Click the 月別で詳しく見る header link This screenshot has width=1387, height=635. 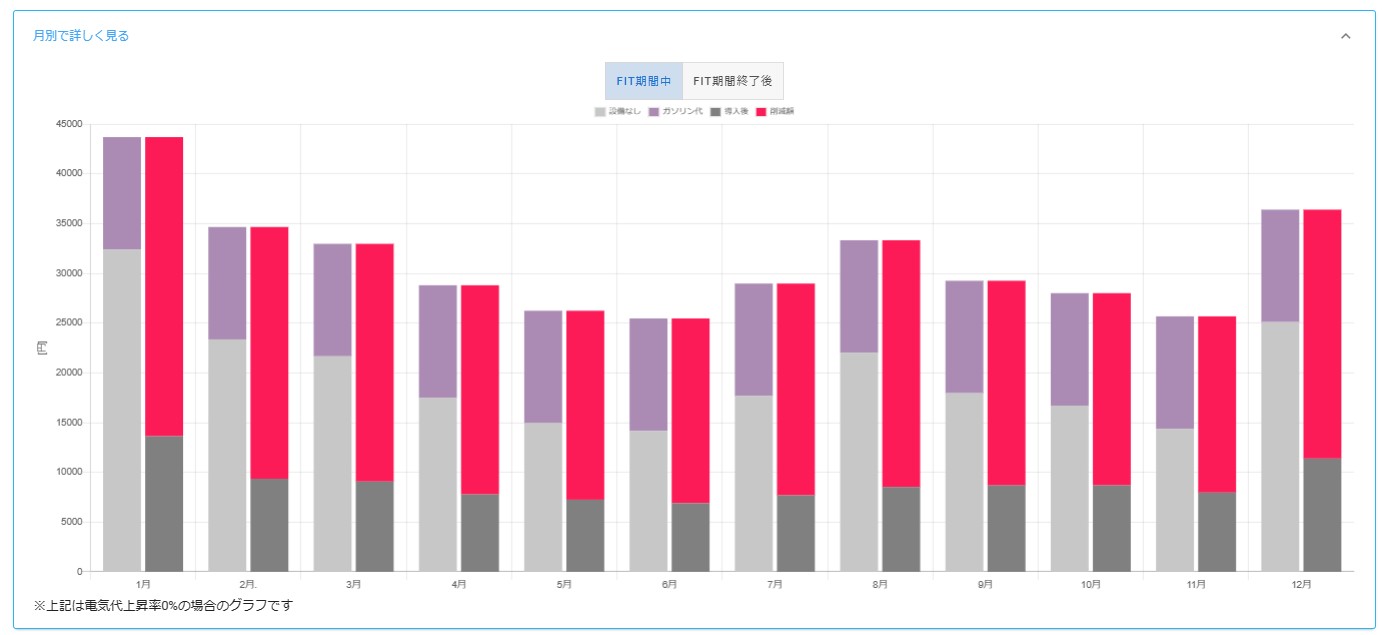pyautogui.click(x=81, y=36)
